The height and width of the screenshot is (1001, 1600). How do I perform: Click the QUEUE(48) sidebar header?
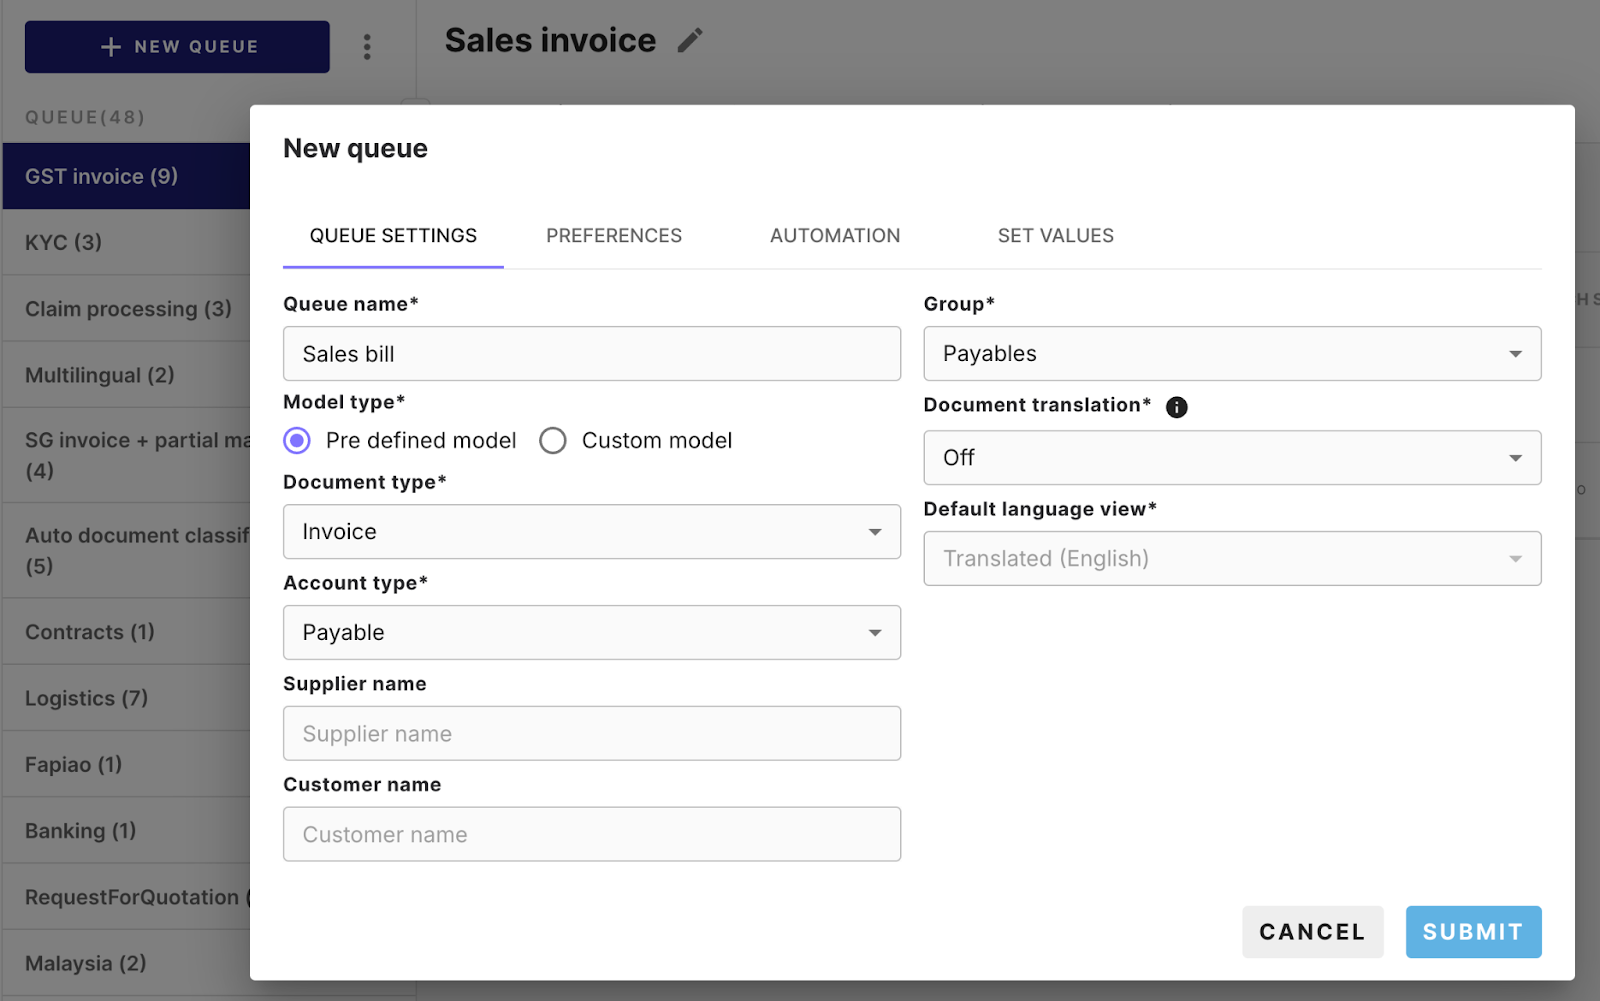tap(85, 117)
